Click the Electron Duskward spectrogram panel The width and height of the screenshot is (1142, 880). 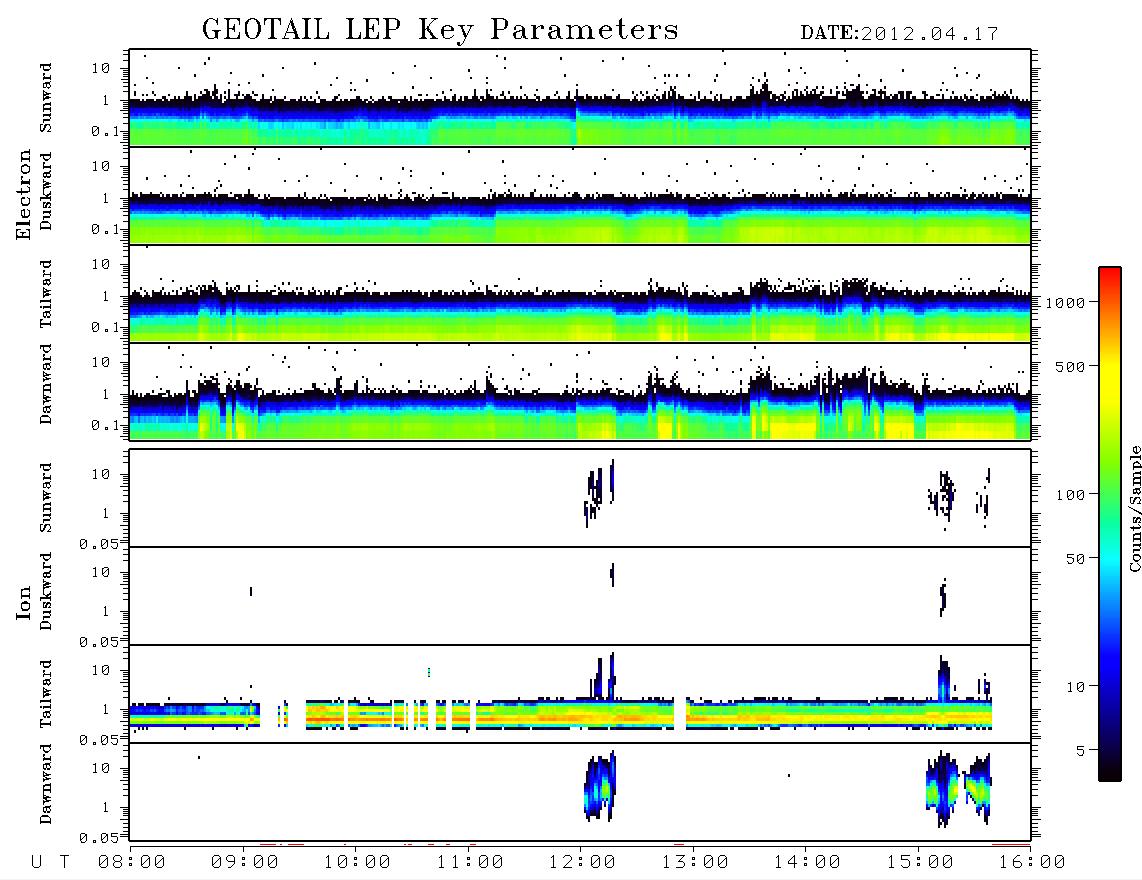point(580,195)
